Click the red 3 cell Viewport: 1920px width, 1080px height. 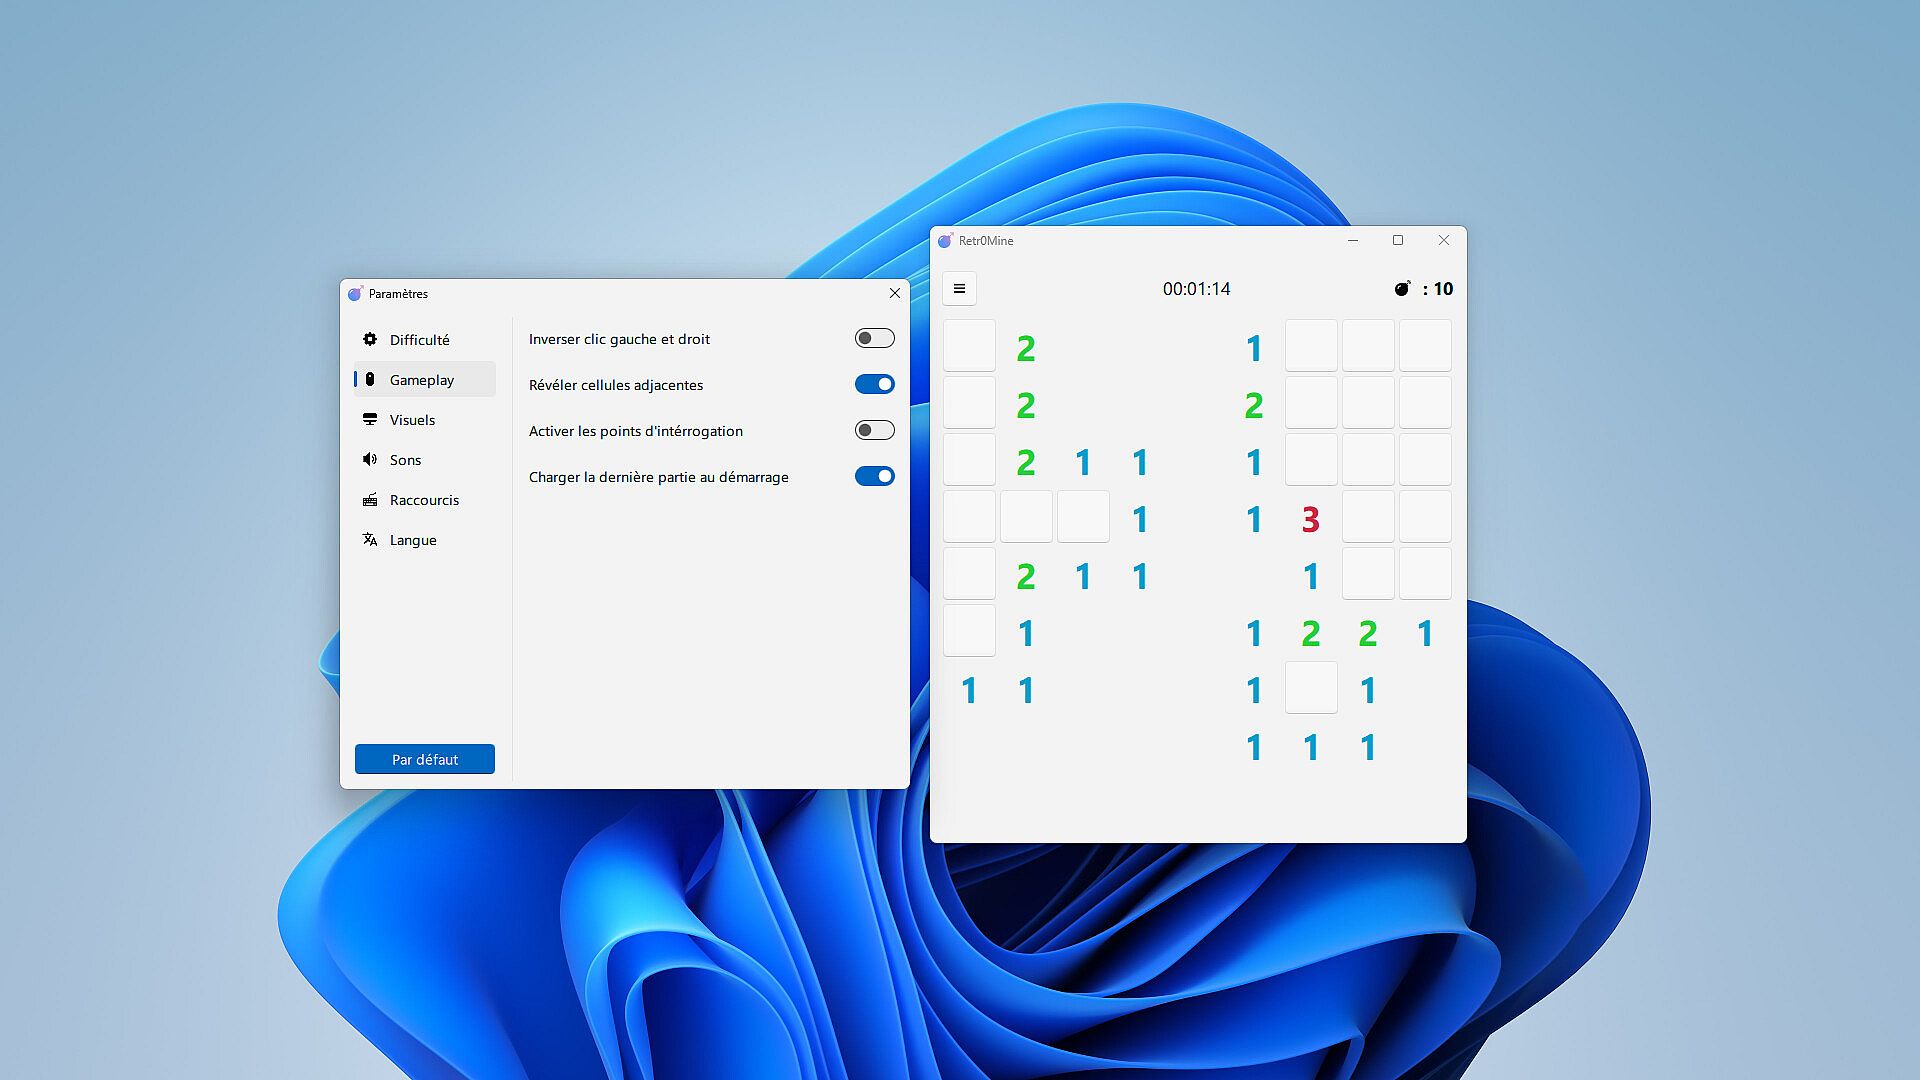click(1311, 519)
